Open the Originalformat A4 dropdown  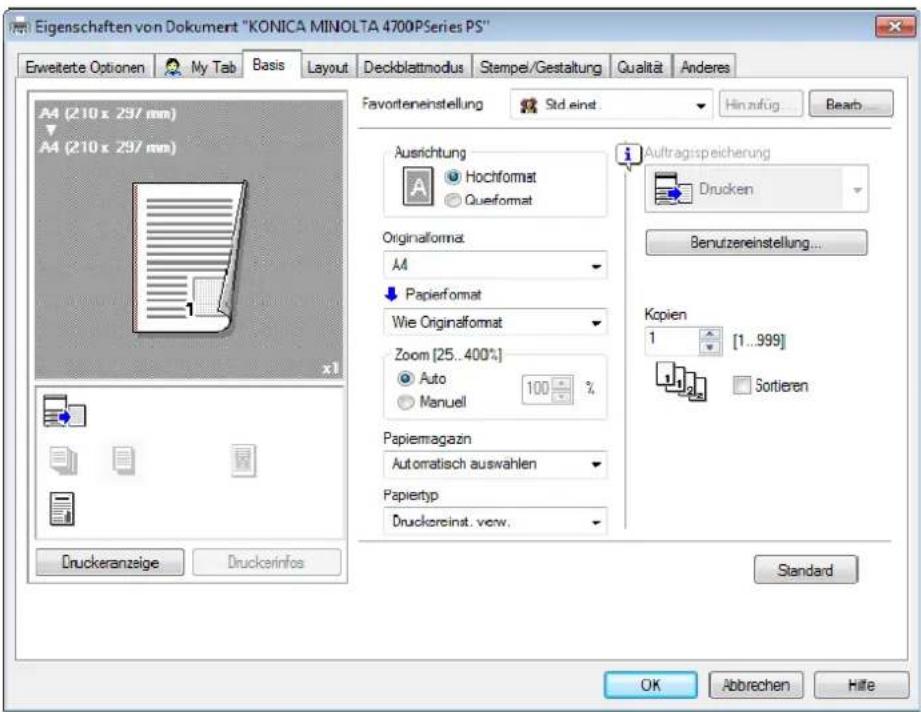(495, 266)
